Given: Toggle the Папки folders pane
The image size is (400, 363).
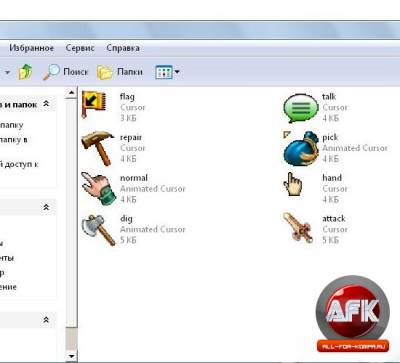Looking at the screenshot, I should (x=120, y=72).
